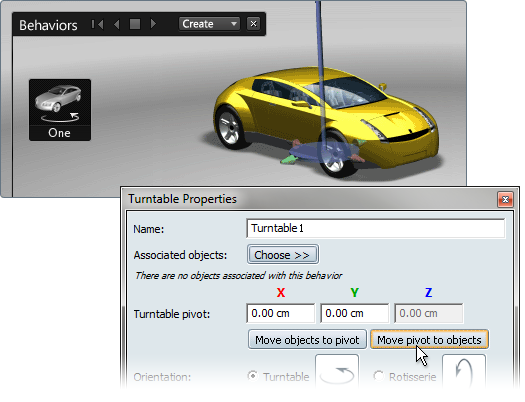This screenshot has height=402, width=525.
Task: Close the Behaviors panel bar
Action: (x=253, y=24)
